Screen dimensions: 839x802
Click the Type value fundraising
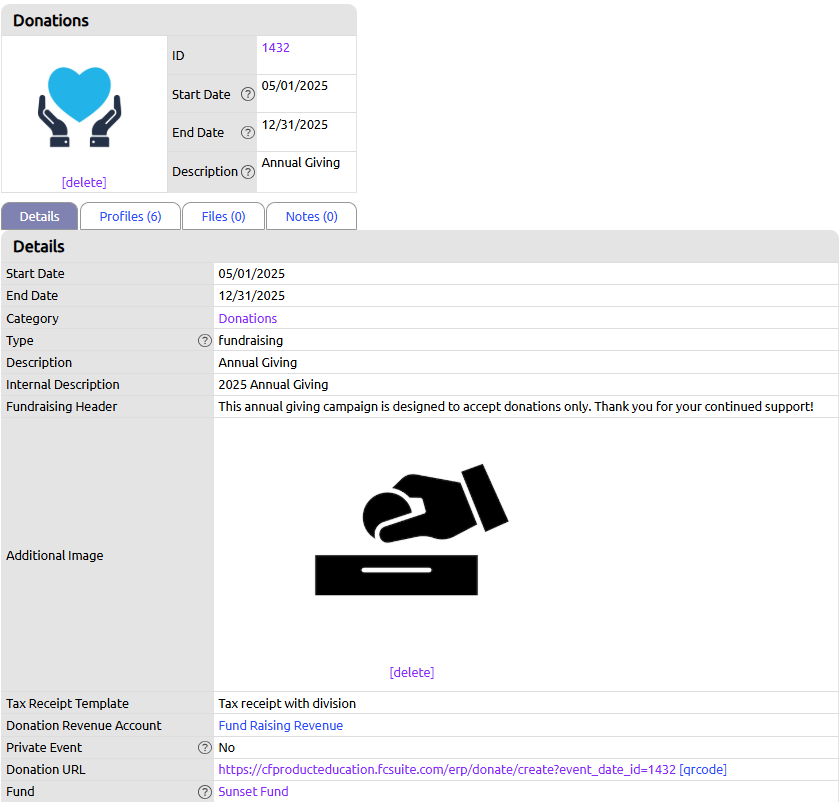coord(250,340)
